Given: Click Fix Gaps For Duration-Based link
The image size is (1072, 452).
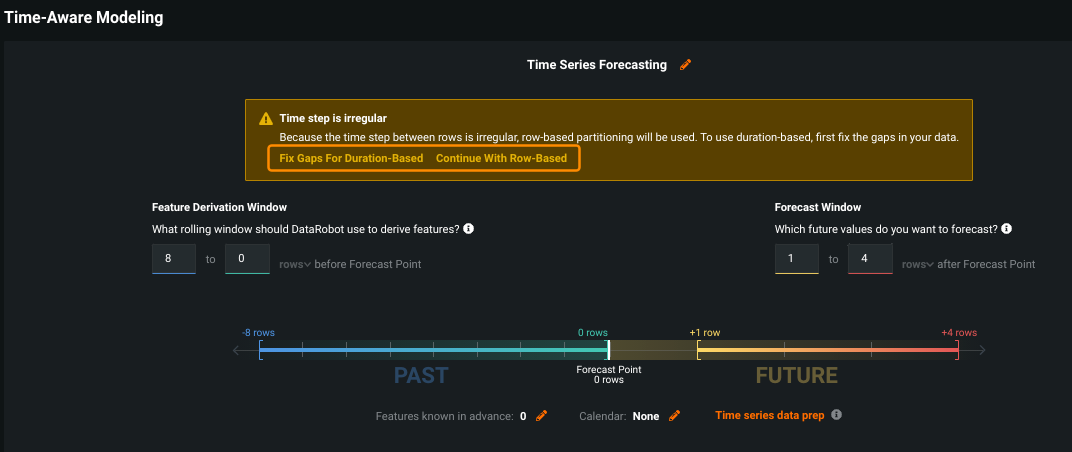Looking at the screenshot, I should tap(351, 158).
